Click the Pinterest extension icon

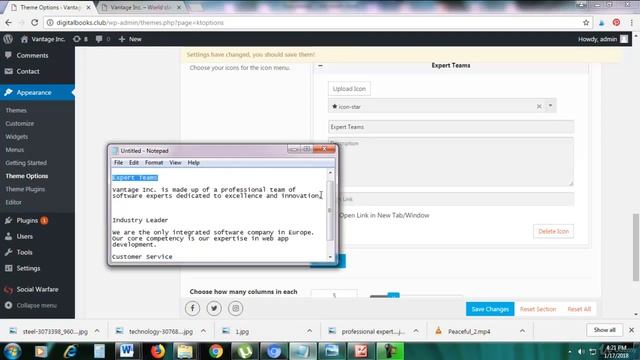click(x=616, y=23)
